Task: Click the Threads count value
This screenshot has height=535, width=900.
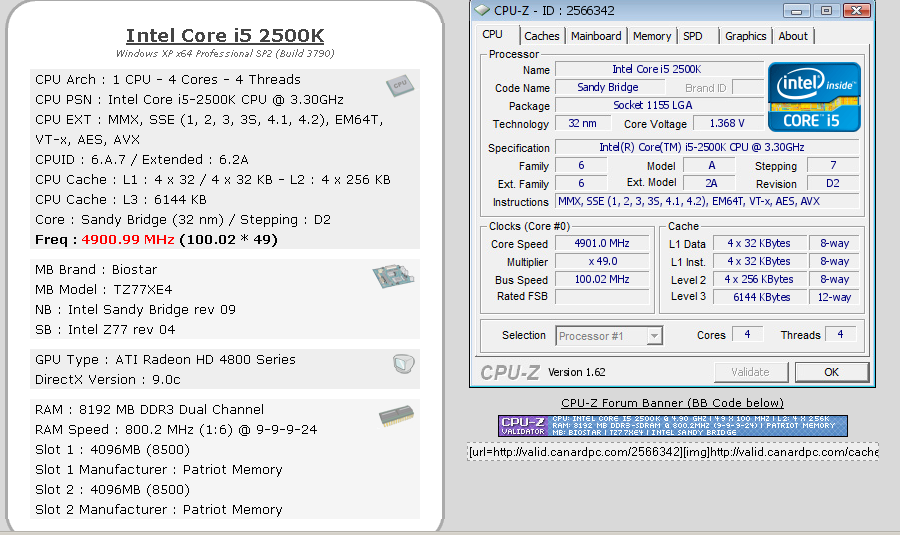Action: pos(840,334)
